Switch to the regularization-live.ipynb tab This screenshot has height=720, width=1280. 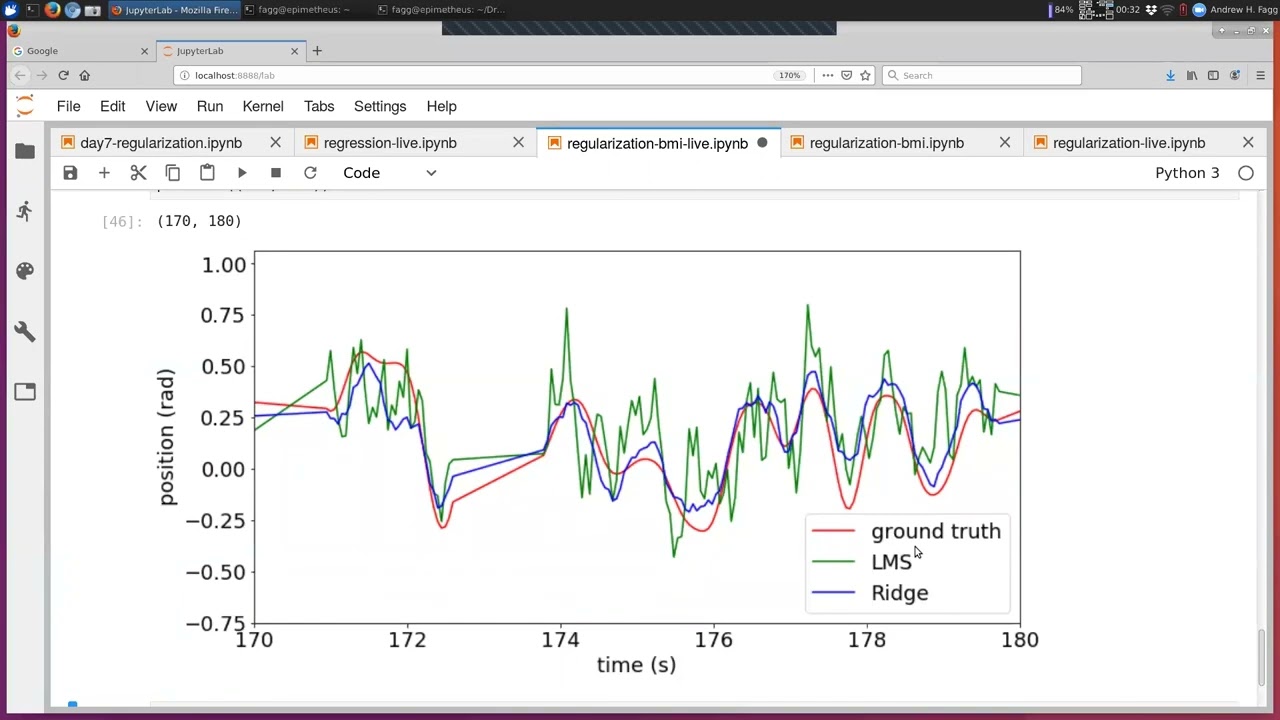[1129, 143]
